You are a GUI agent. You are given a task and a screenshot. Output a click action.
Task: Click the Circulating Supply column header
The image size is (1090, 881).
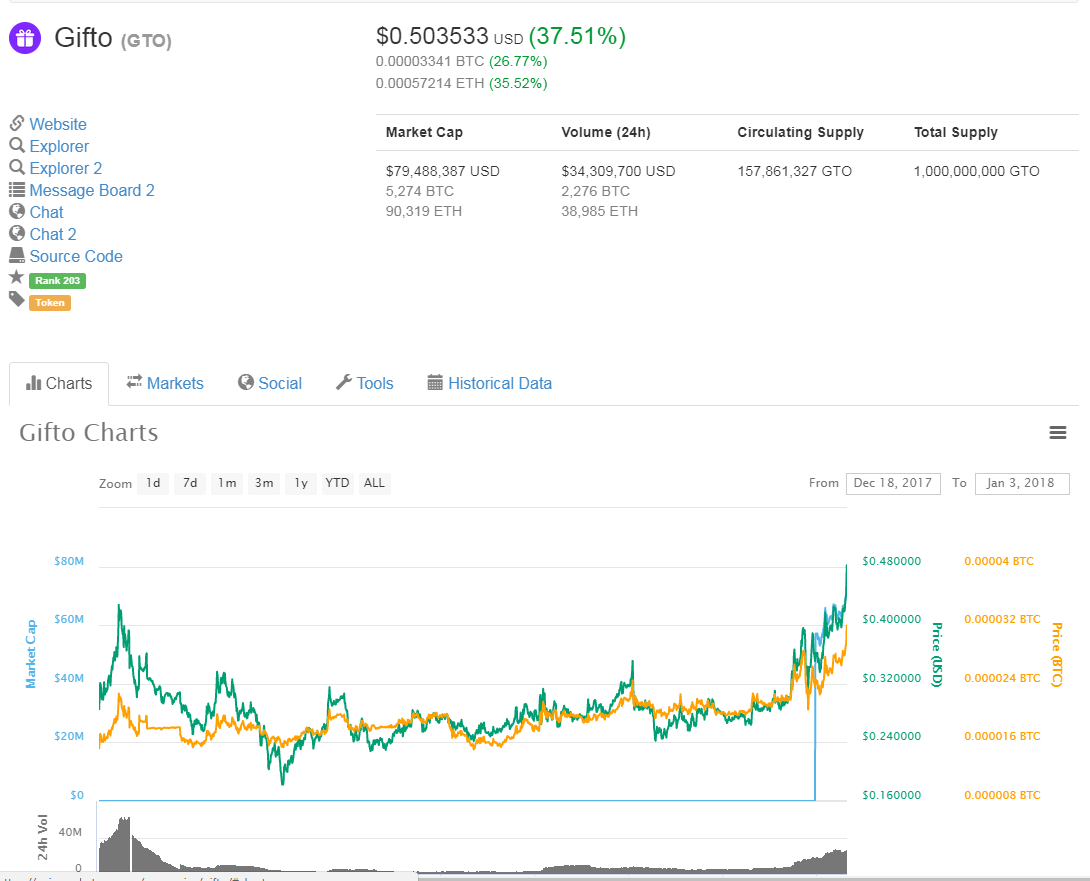[x=801, y=132]
